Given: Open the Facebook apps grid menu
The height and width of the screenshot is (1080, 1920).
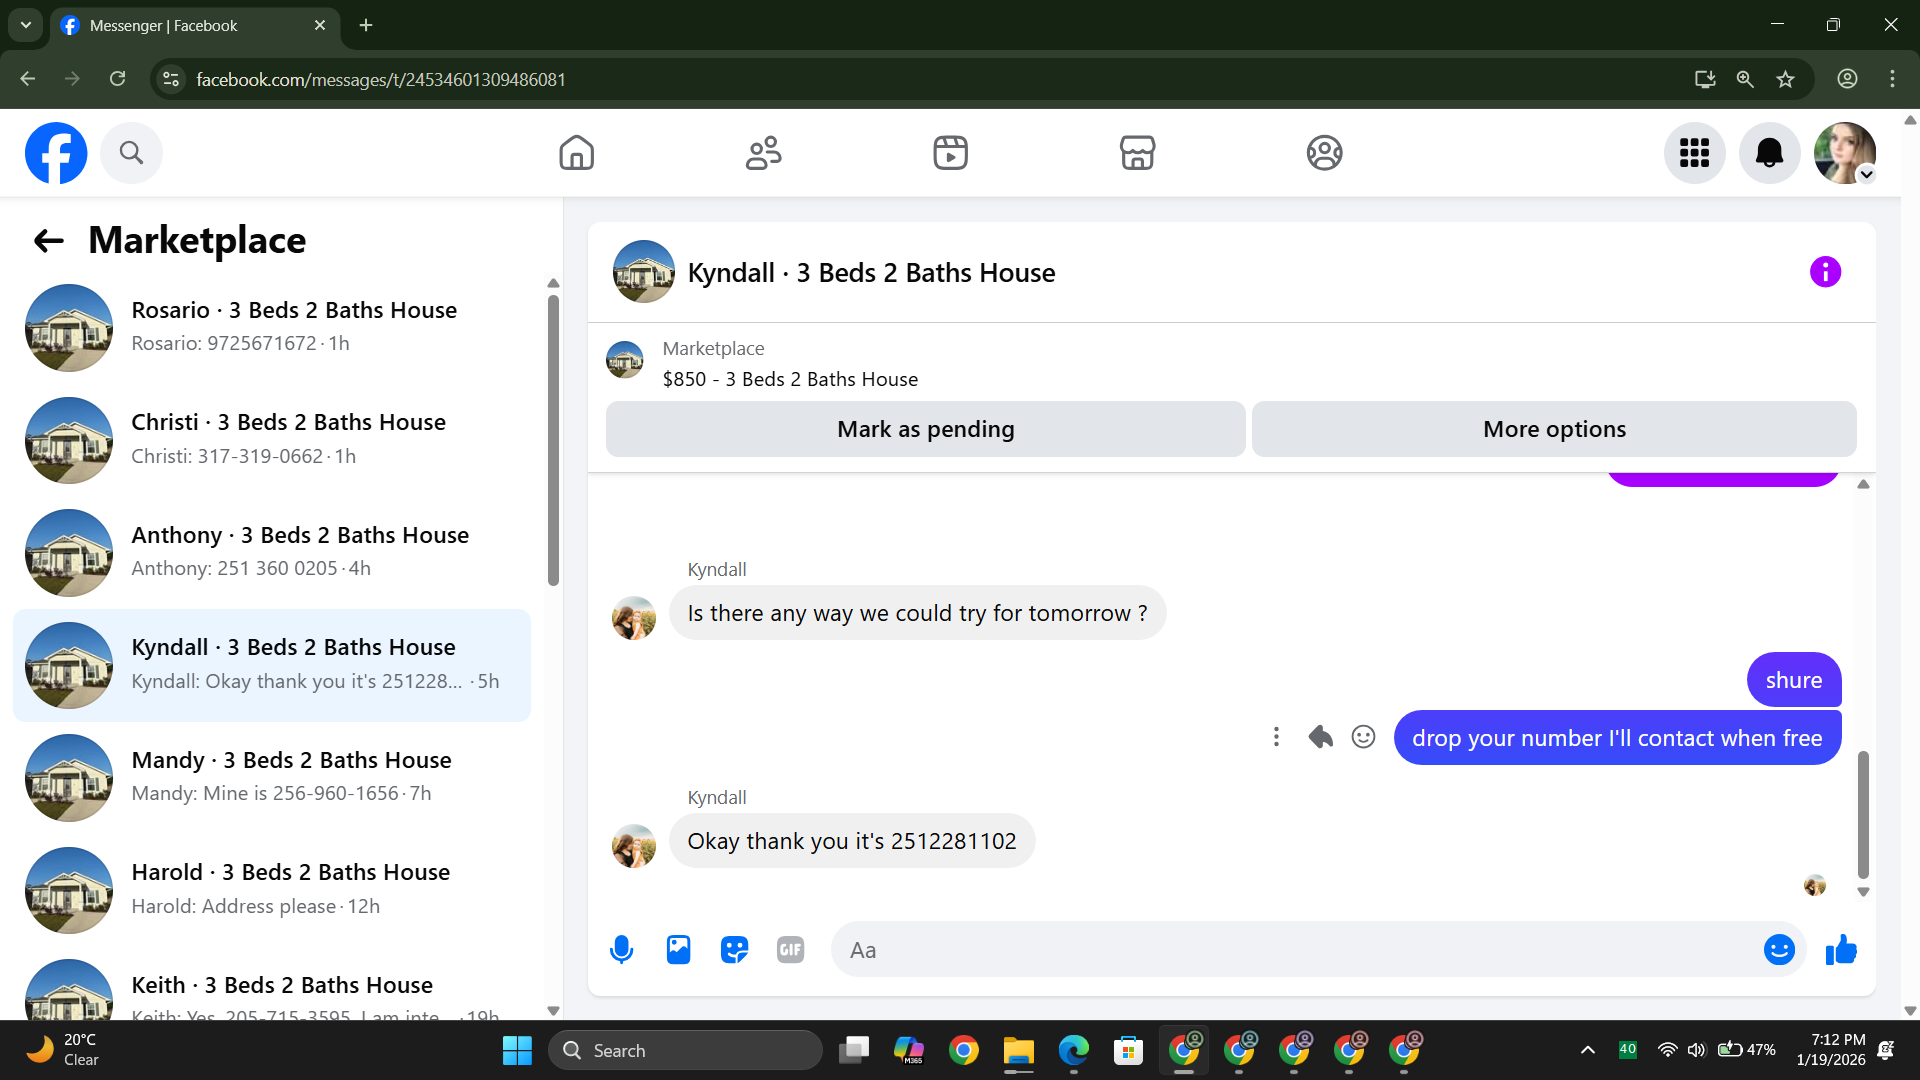Looking at the screenshot, I should click(x=1694, y=153).
